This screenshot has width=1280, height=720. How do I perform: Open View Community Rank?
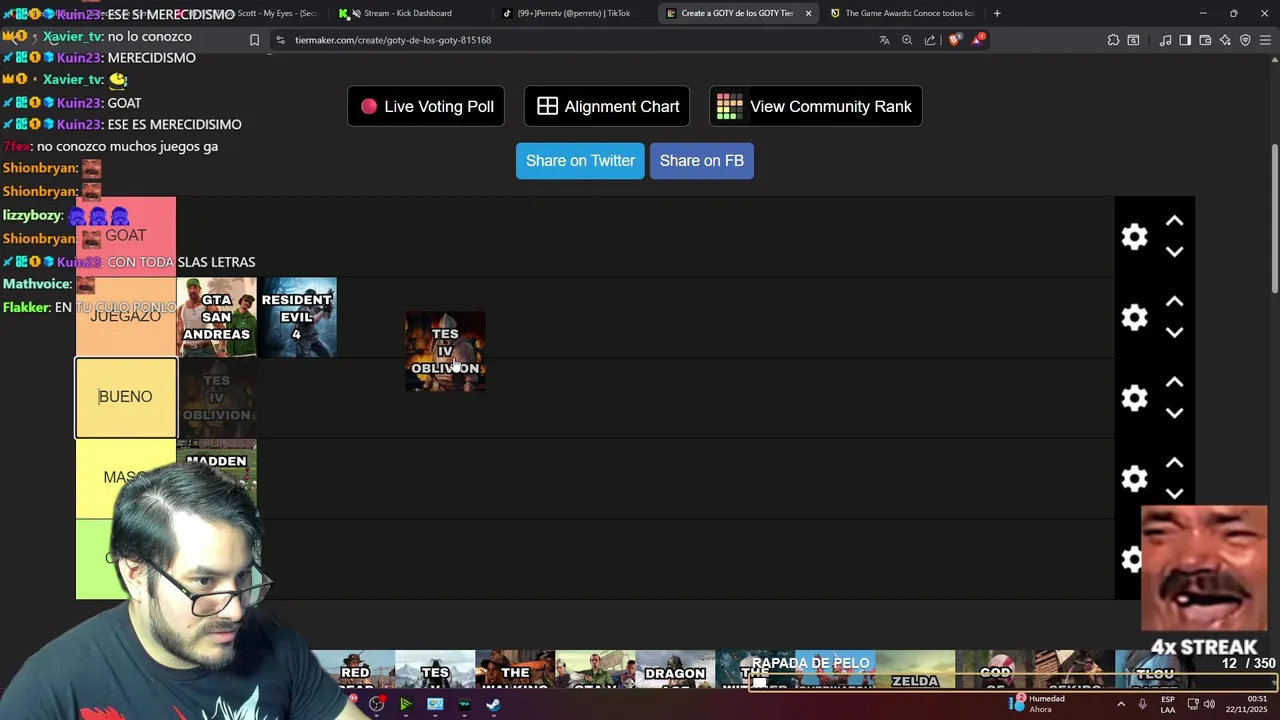click(x=816, y=106)
